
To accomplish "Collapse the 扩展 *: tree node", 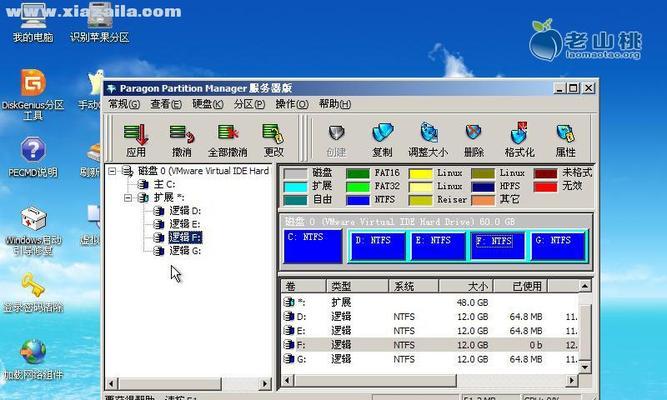I will click(x=128, y=198).
